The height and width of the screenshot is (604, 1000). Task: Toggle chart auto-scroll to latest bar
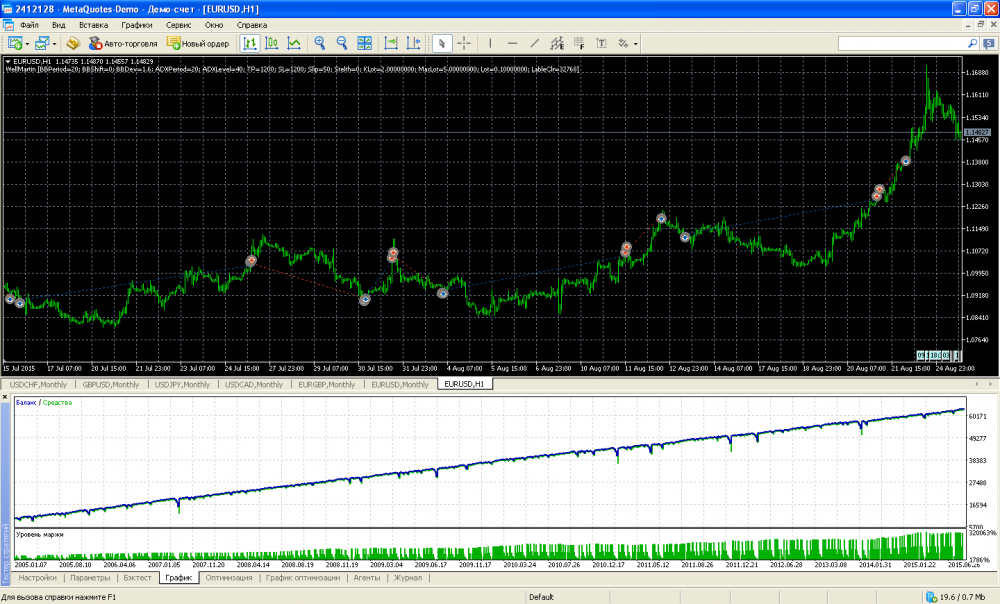390,43
